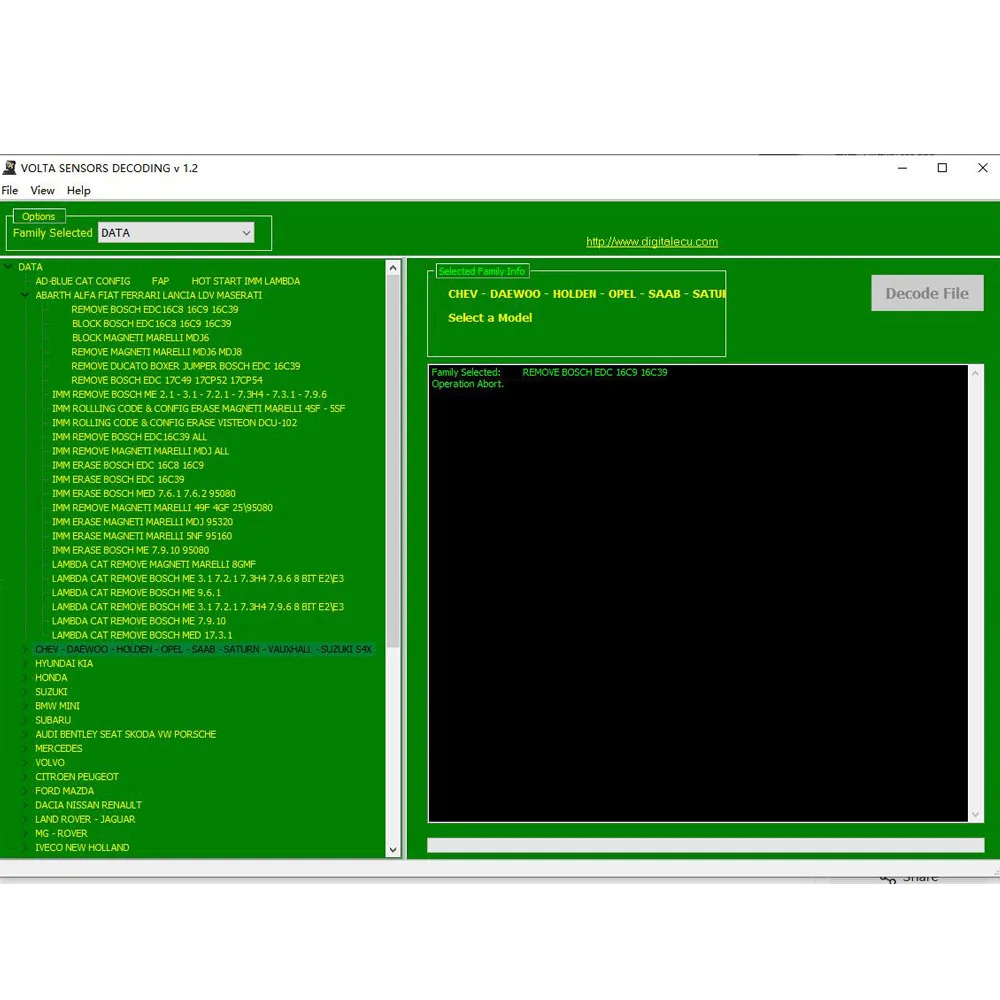Click the progress bar below the log
The image size is (1000, 1000).
(x=705, y=846)
